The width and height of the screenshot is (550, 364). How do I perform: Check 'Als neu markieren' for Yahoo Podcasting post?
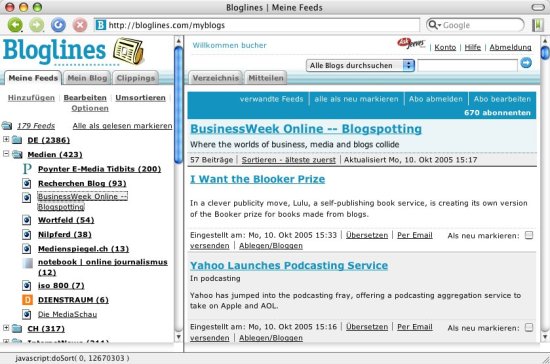pos(529,328)
